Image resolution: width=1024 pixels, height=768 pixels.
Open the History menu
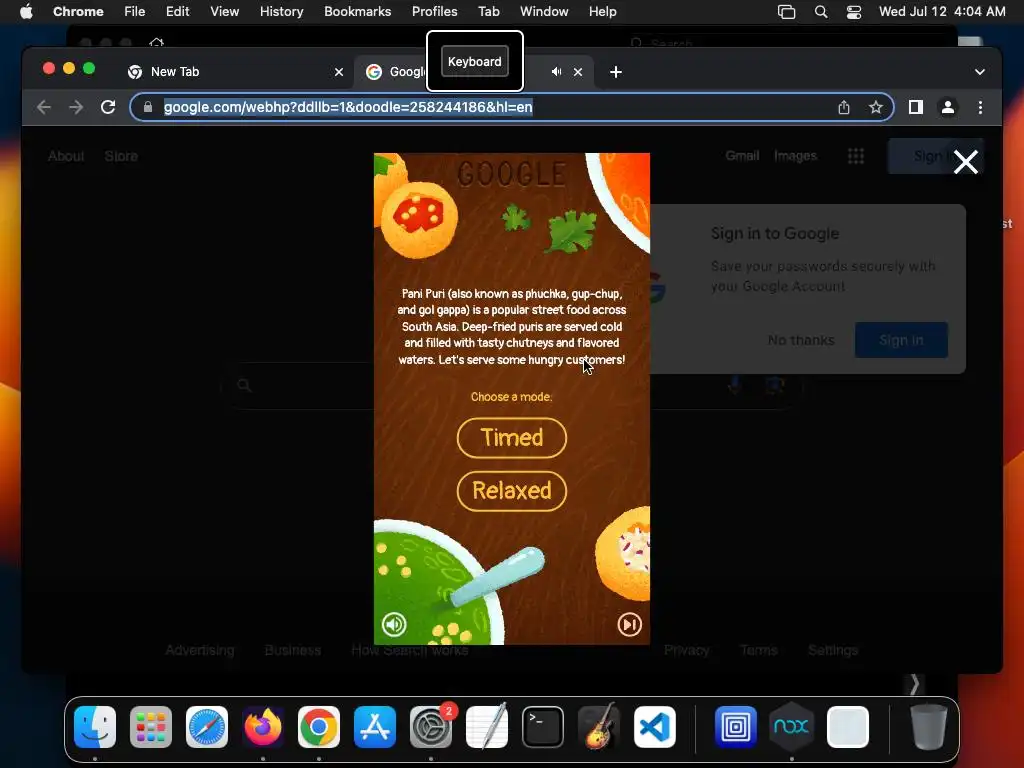(281, 12)
